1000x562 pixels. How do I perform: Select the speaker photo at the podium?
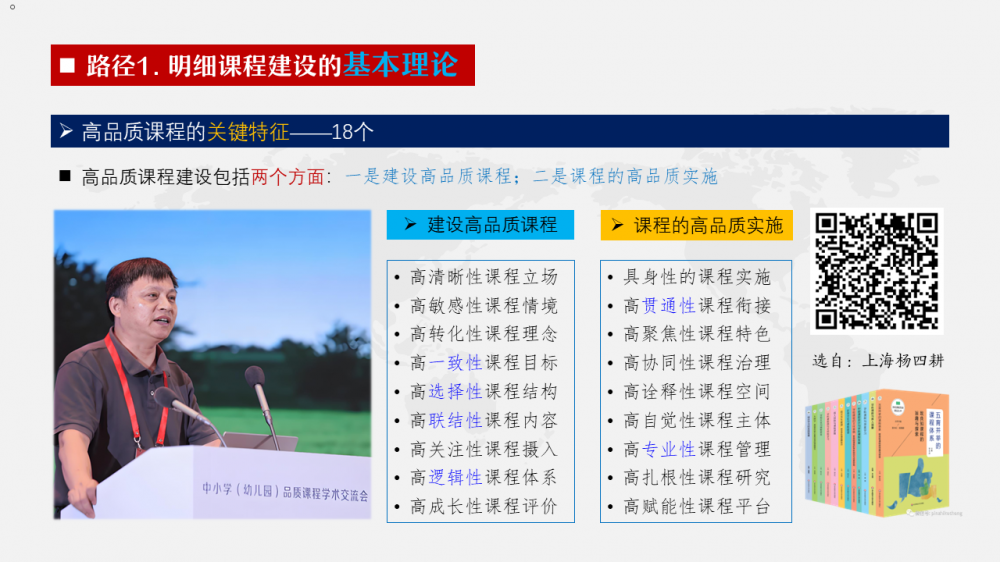click(212, 364)
